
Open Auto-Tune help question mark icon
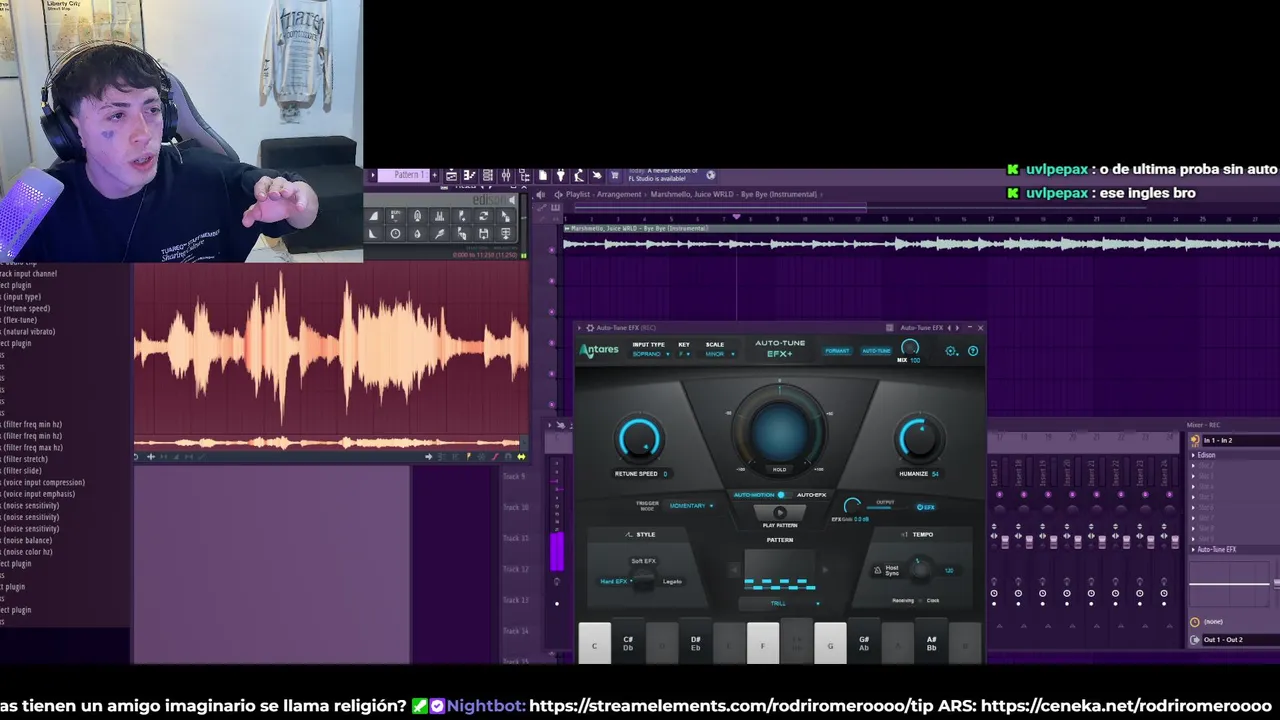click(973, 351)
